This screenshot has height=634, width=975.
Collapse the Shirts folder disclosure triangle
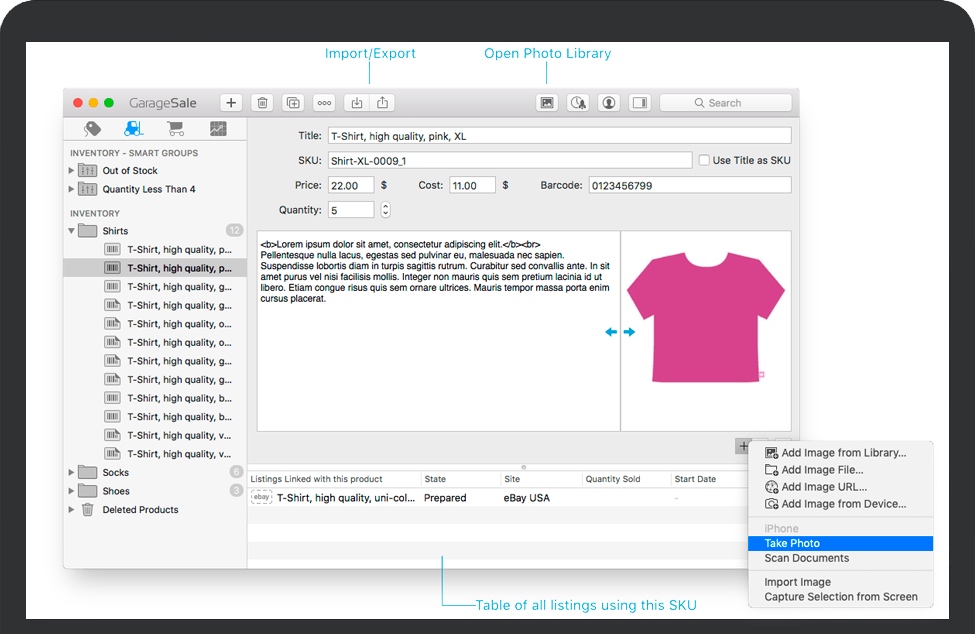pos(72,231)
